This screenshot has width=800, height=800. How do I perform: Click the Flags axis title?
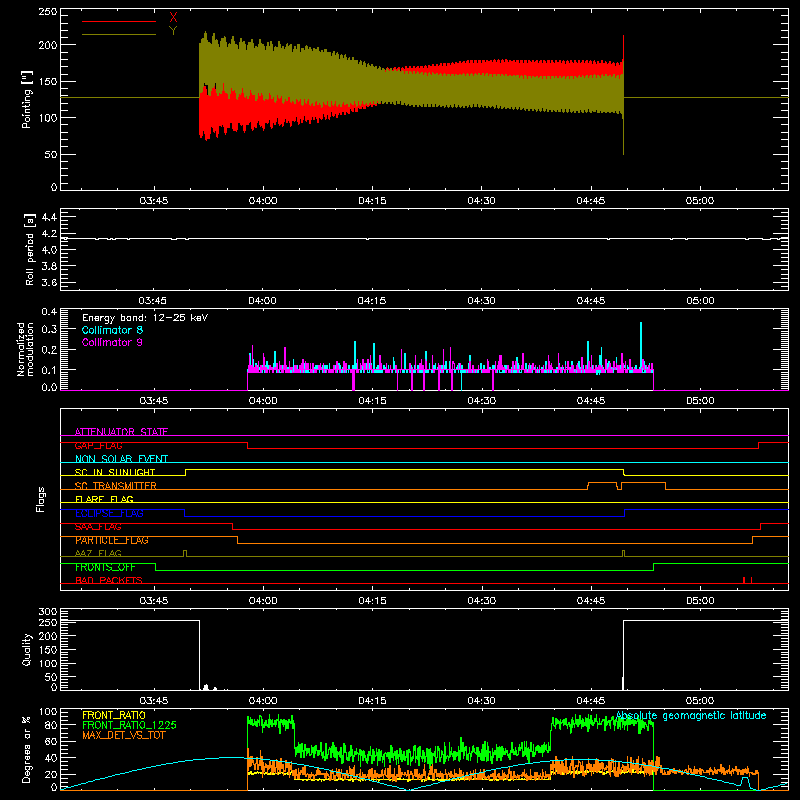coord(40,499)
